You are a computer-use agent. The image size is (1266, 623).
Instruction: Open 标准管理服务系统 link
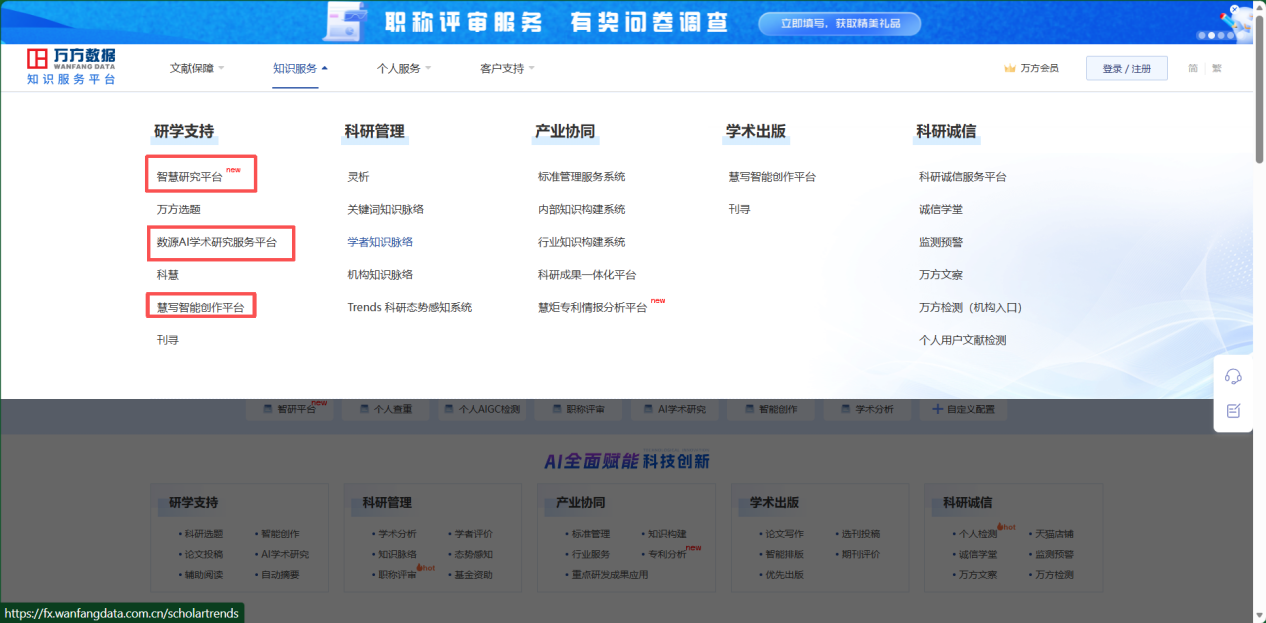581,177
